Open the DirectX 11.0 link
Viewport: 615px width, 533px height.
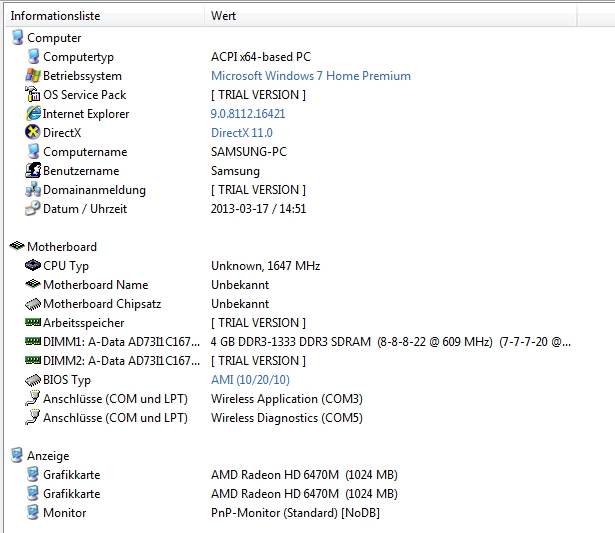242,133
